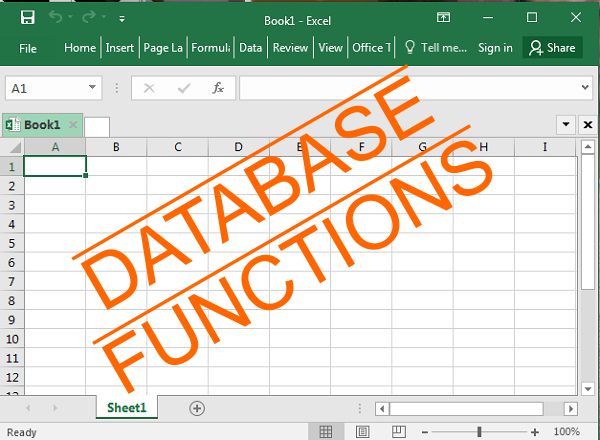Open the File menu
Image resolution: width=600 pixels, height=440 pixels.
point(28,48)
